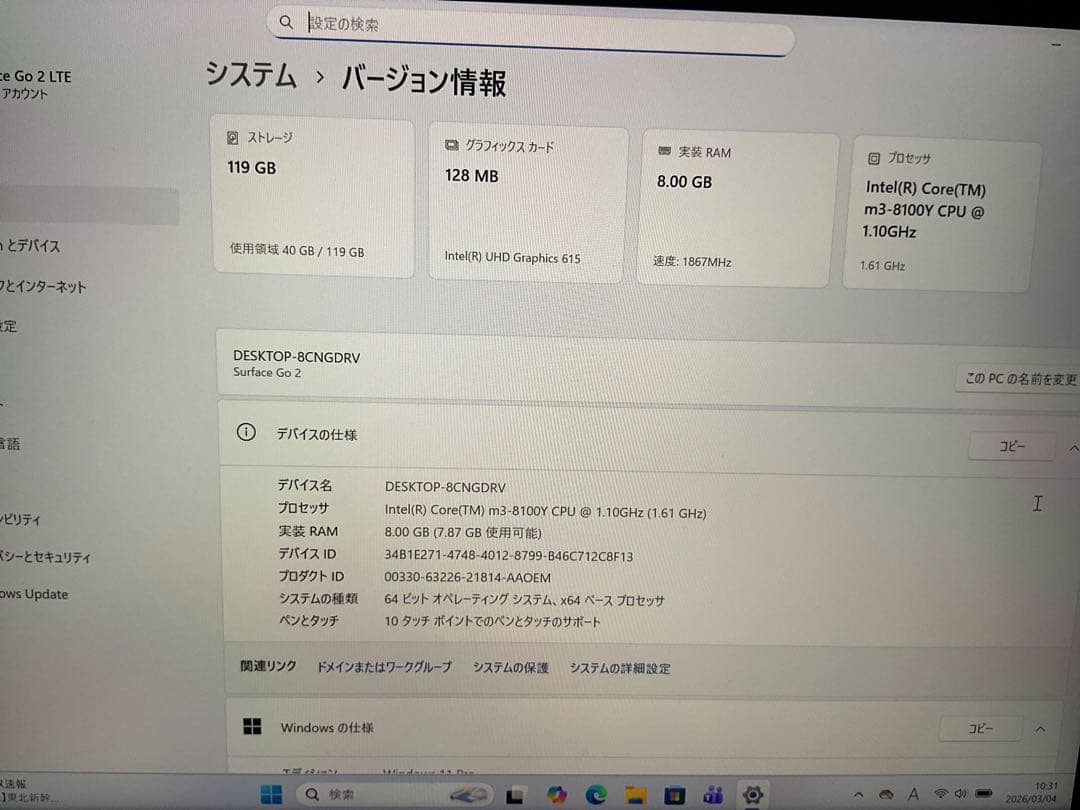Click the graphics card icon
Screen dimensions: 1080x810
coord(451,145)
